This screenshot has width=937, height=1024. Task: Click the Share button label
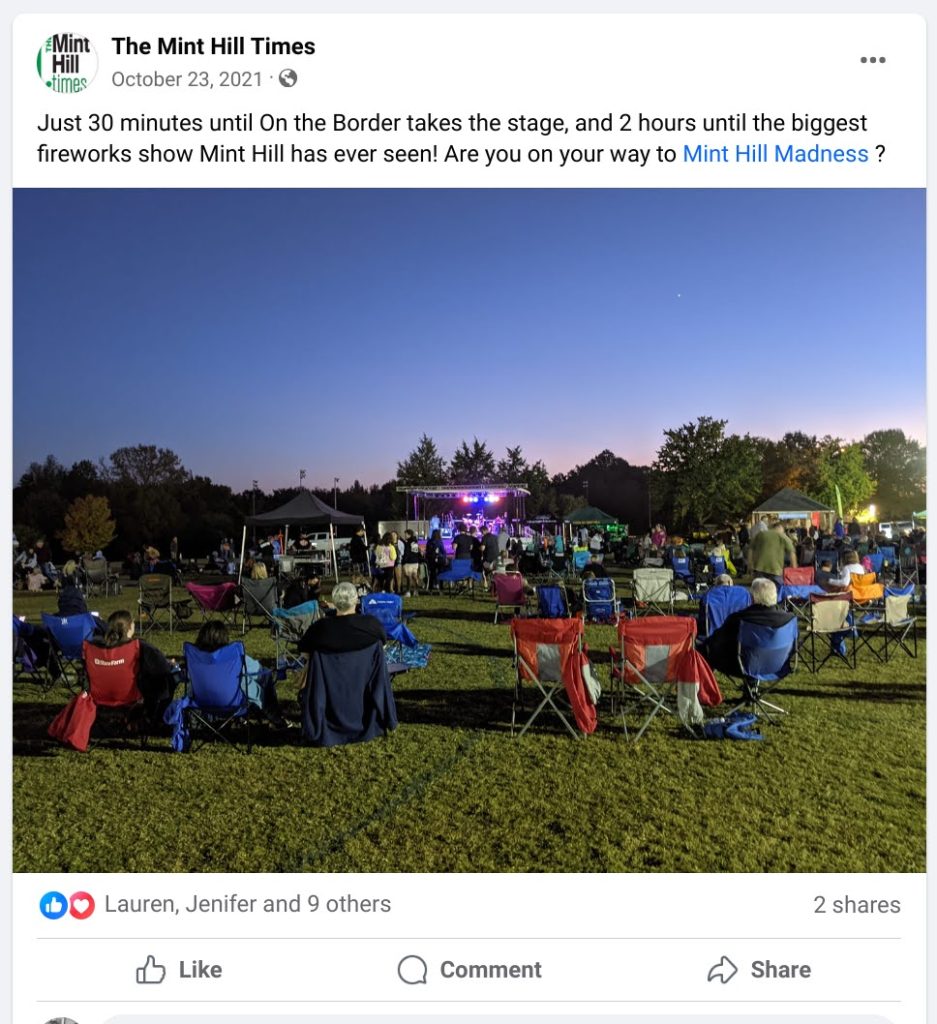pyautogui.click(x=780, y=970)
